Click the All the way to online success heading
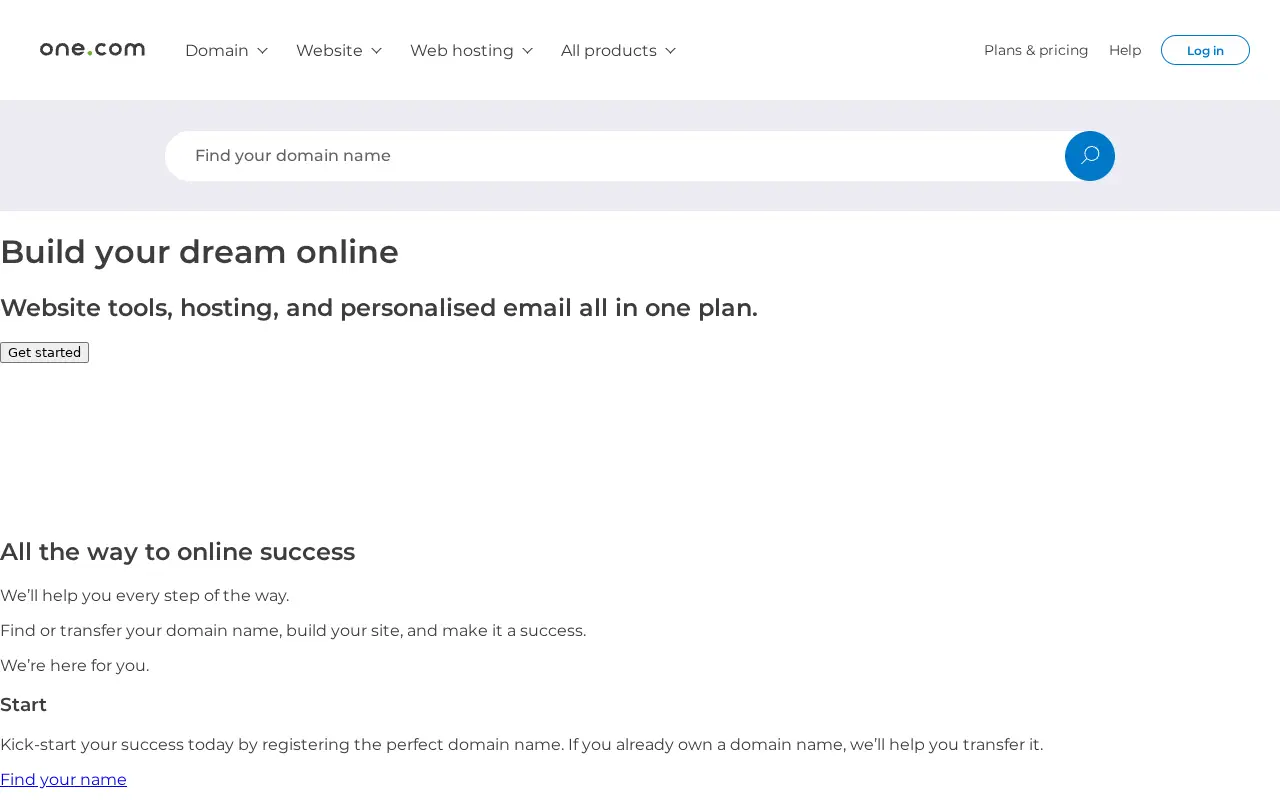The image size is (1280, 800). click(x=177, y=552)
